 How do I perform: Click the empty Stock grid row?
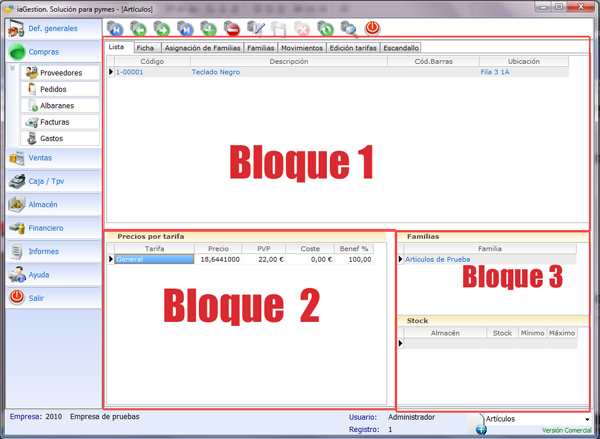pyautogui.click(x=490, y=343)
